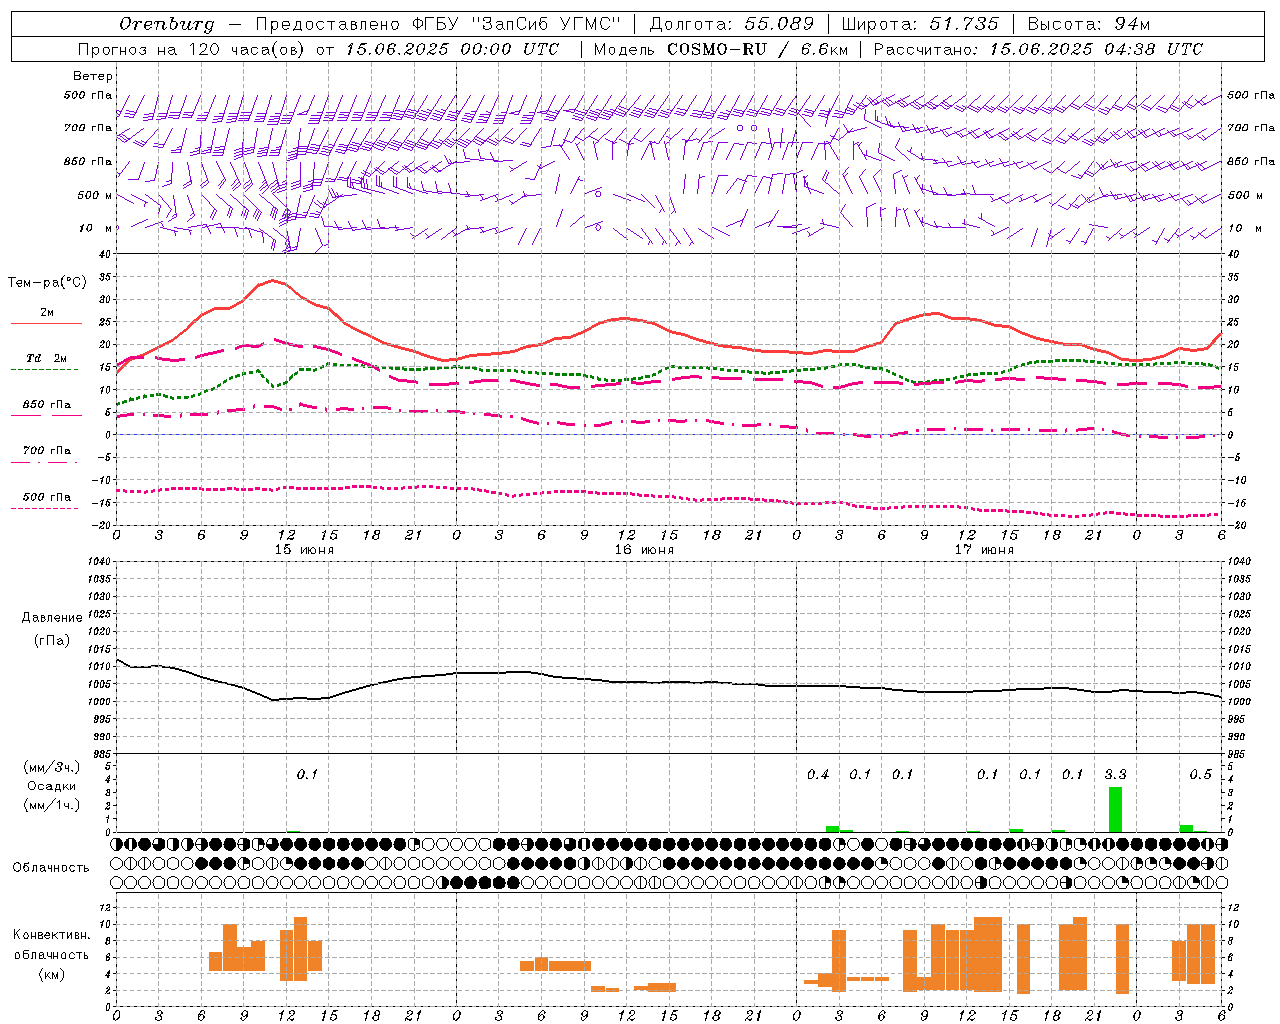Click the 'Широта: 51.735' latitude value
This screenshot has height=1024, width=1280.
coord(920,24)
